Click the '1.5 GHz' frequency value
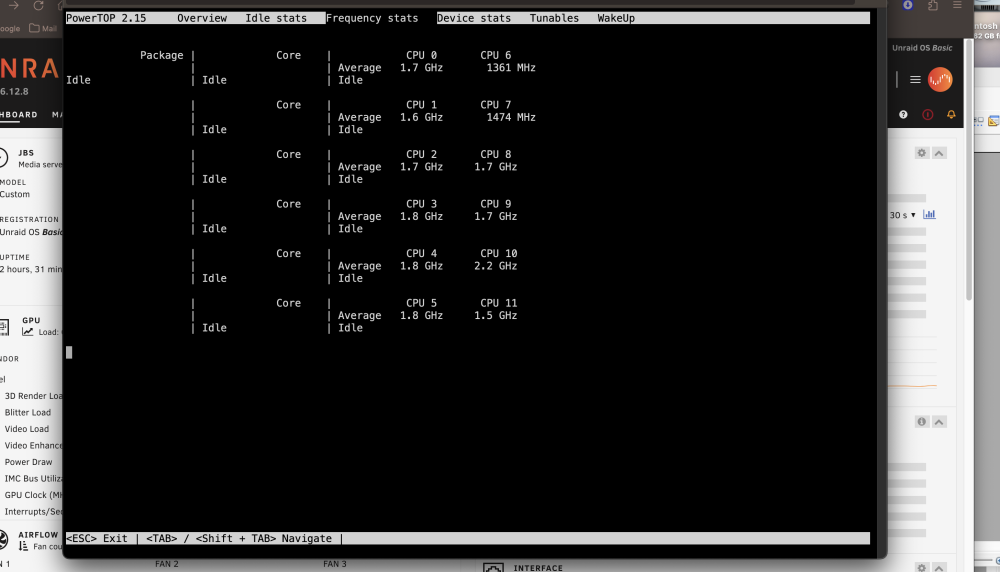This screenshot has height=572, width=1000. point(496,316)
